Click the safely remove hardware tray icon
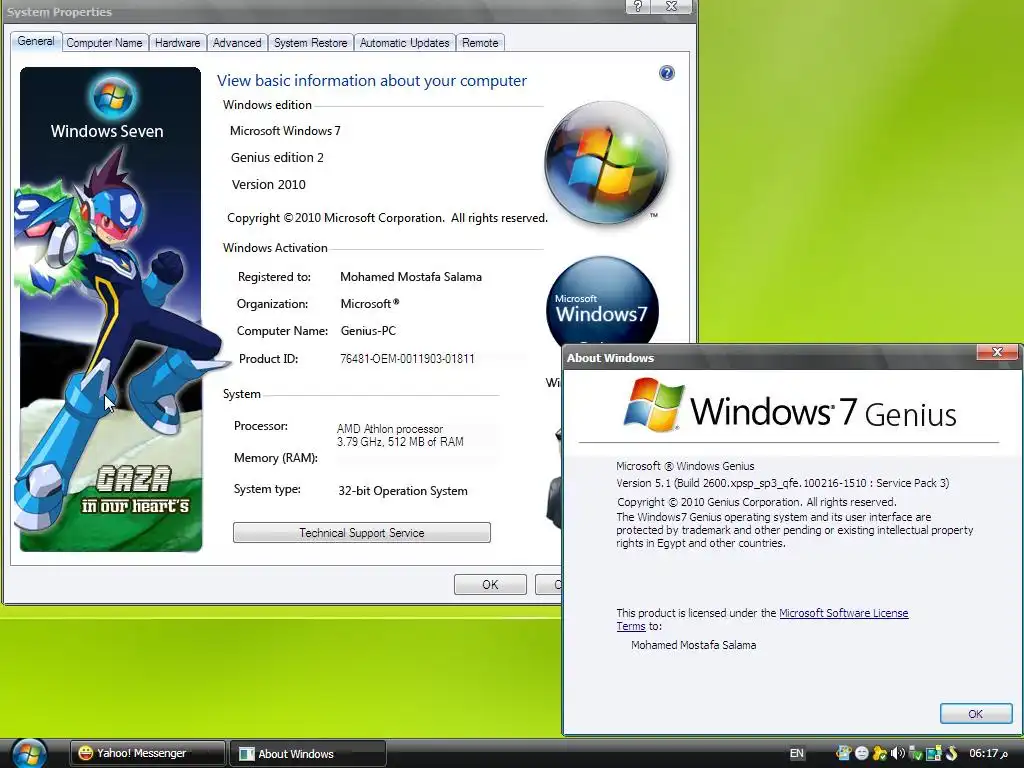 tap(916, 754)
